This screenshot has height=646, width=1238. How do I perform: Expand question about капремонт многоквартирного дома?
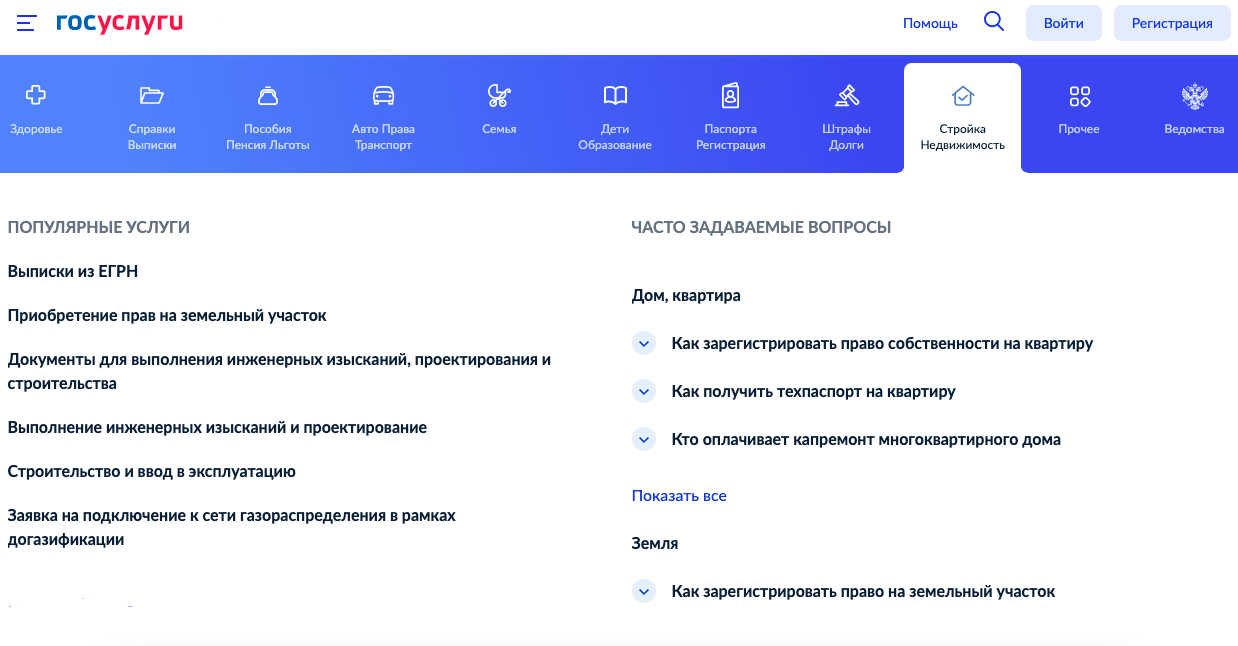pos(644,439)
